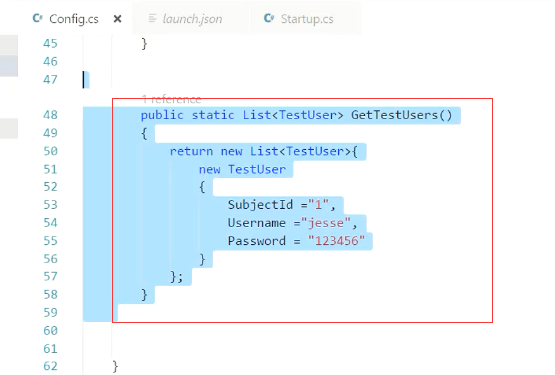This screenshot has width=555, height=375.
Task: Click 'TestUser' on line 51
Action: point(257,169)
